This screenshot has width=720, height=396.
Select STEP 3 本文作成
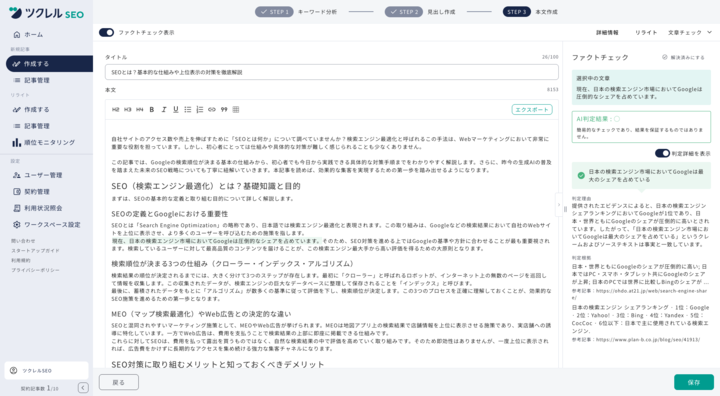pyautogui.click(x=530, y=12)
